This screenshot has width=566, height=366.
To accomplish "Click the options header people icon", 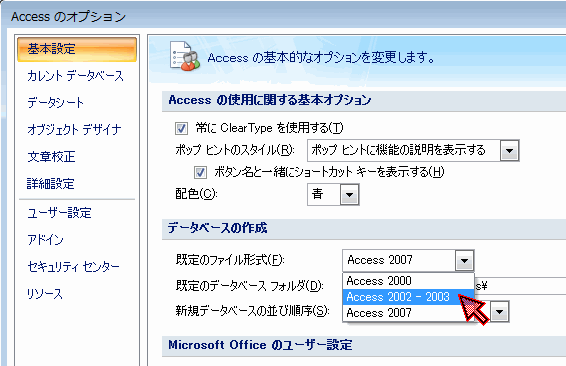I will [185, 57].
